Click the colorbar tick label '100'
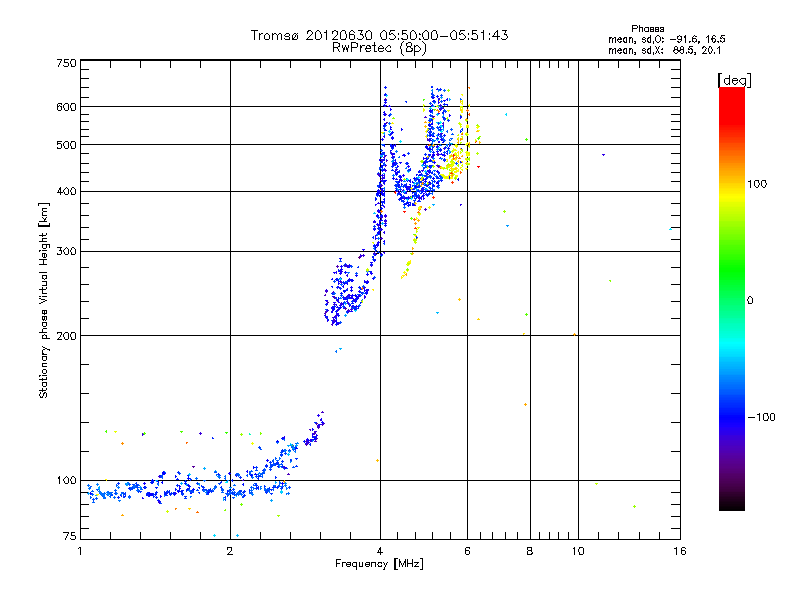The height and width of the screenshot is (600, 800). click(x=757, y=184)
